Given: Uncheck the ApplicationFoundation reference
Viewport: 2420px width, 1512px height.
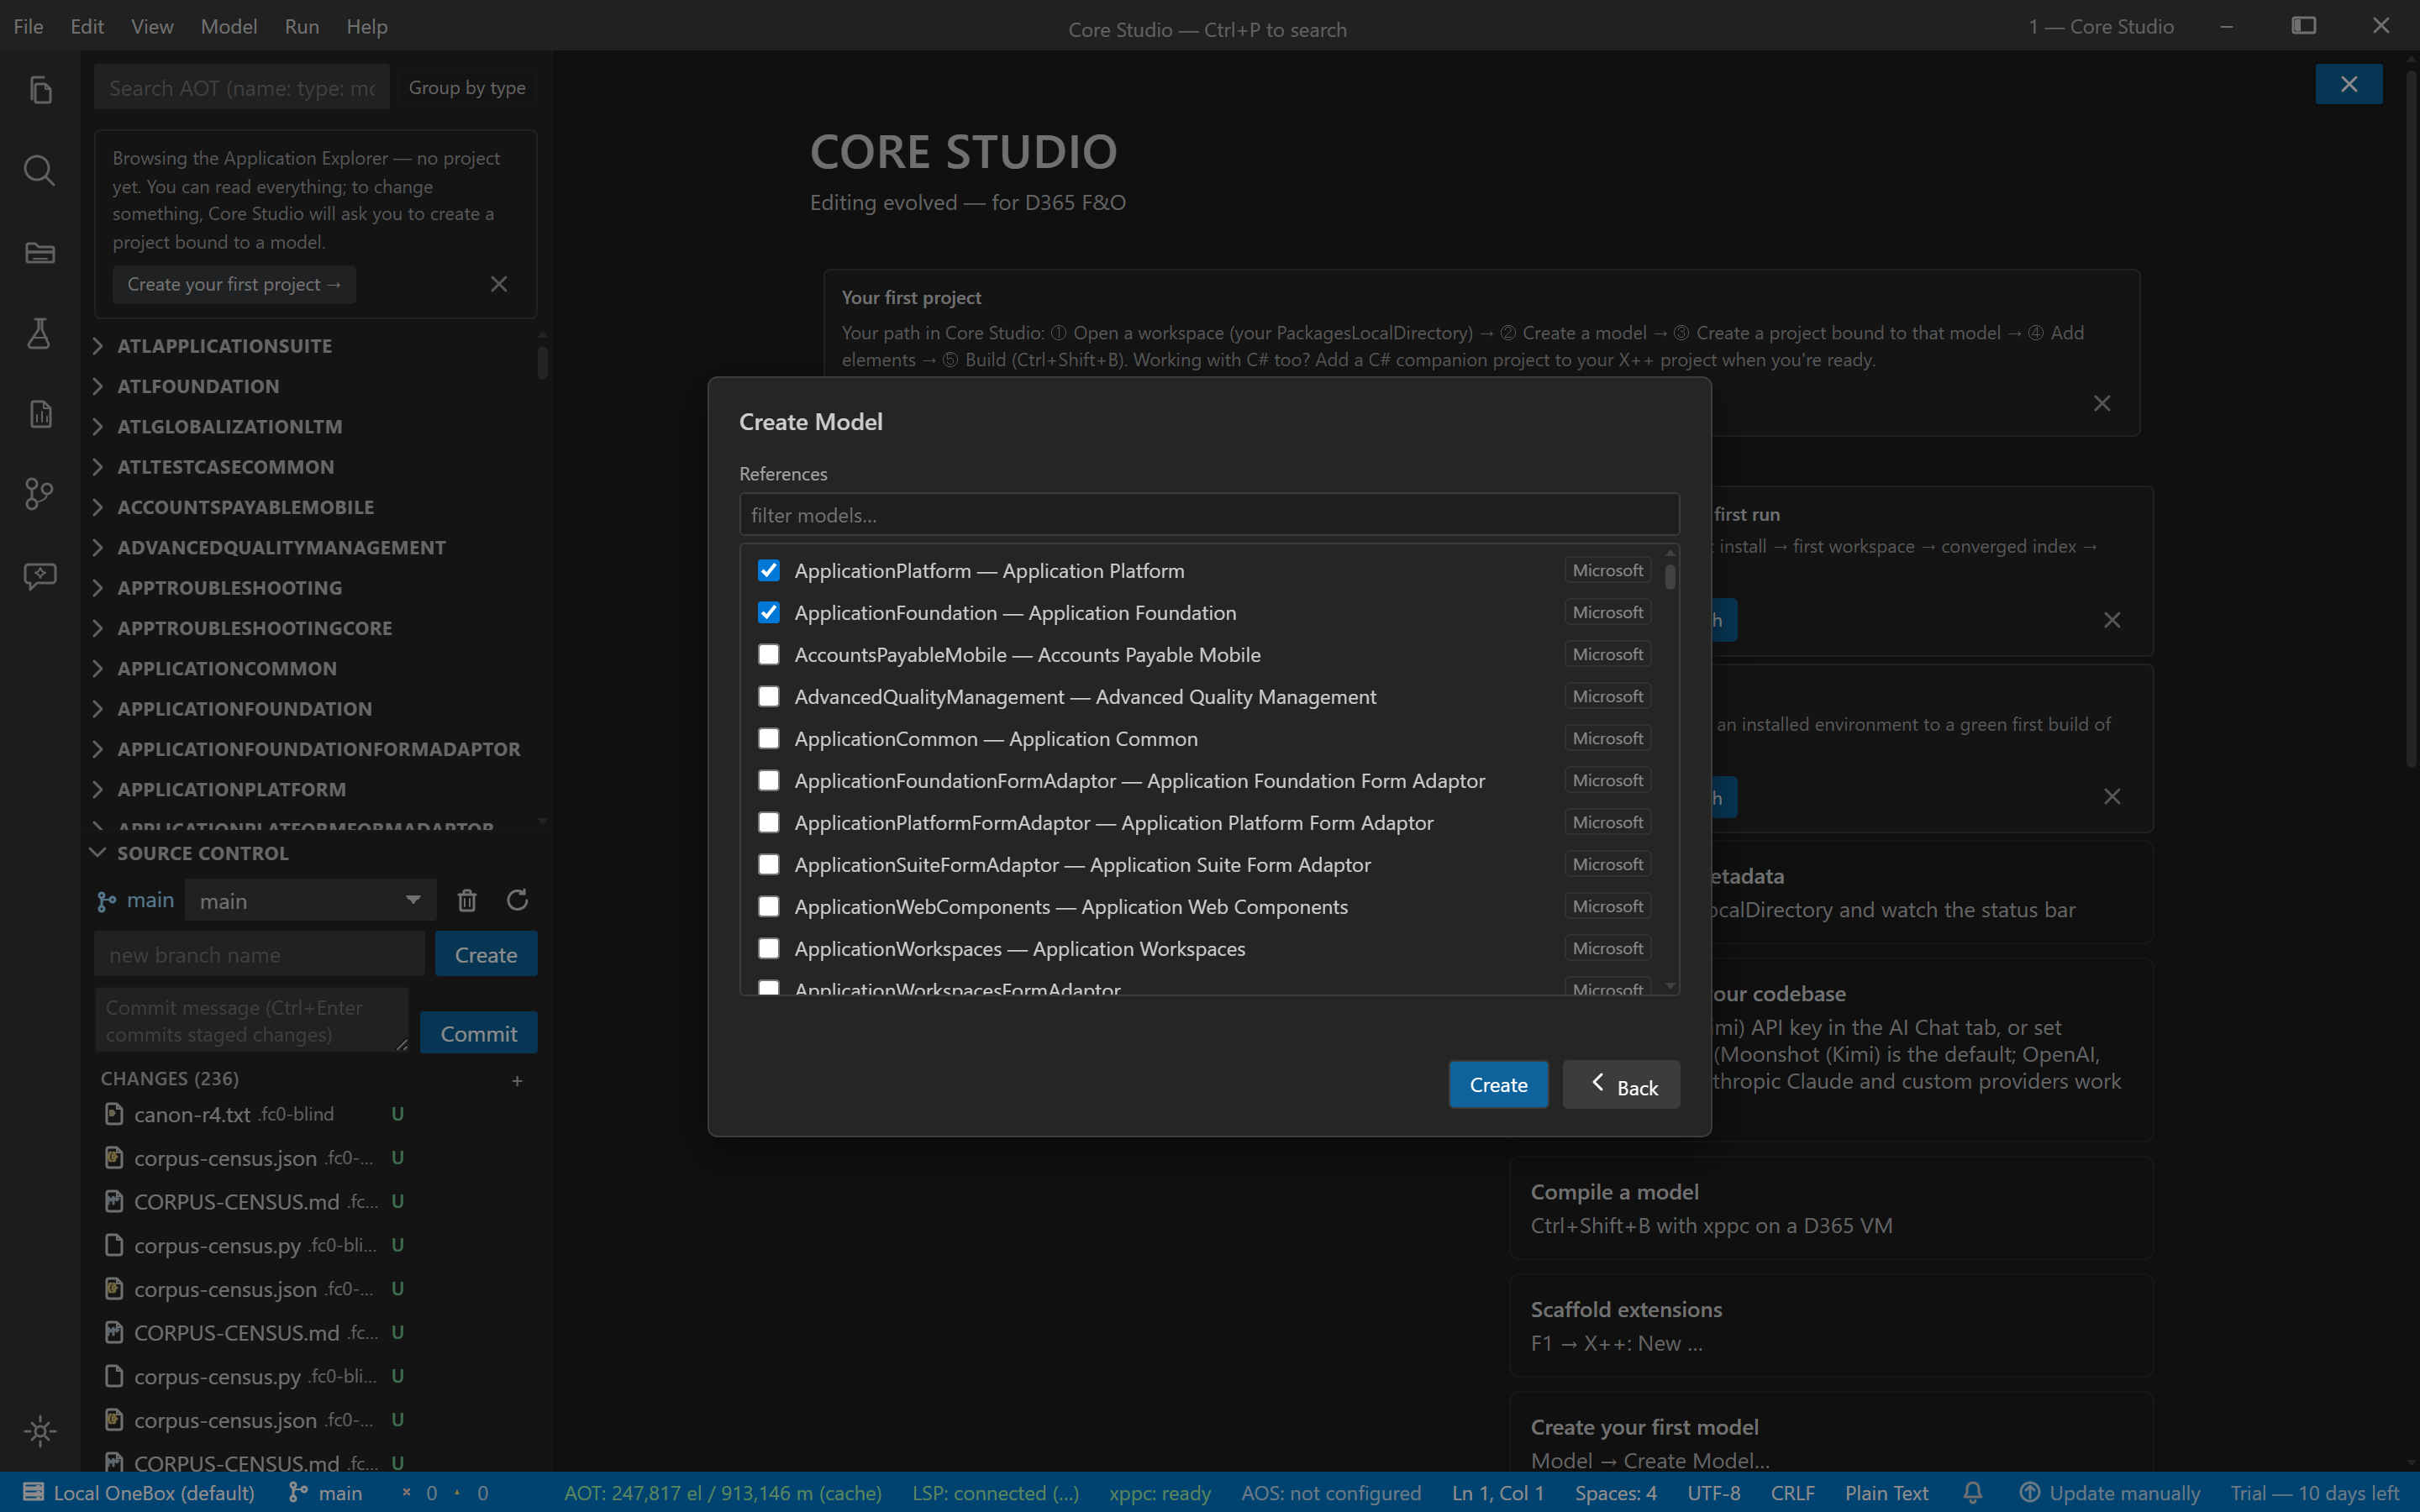Looking at the screenshot, I should coord(768,612).
